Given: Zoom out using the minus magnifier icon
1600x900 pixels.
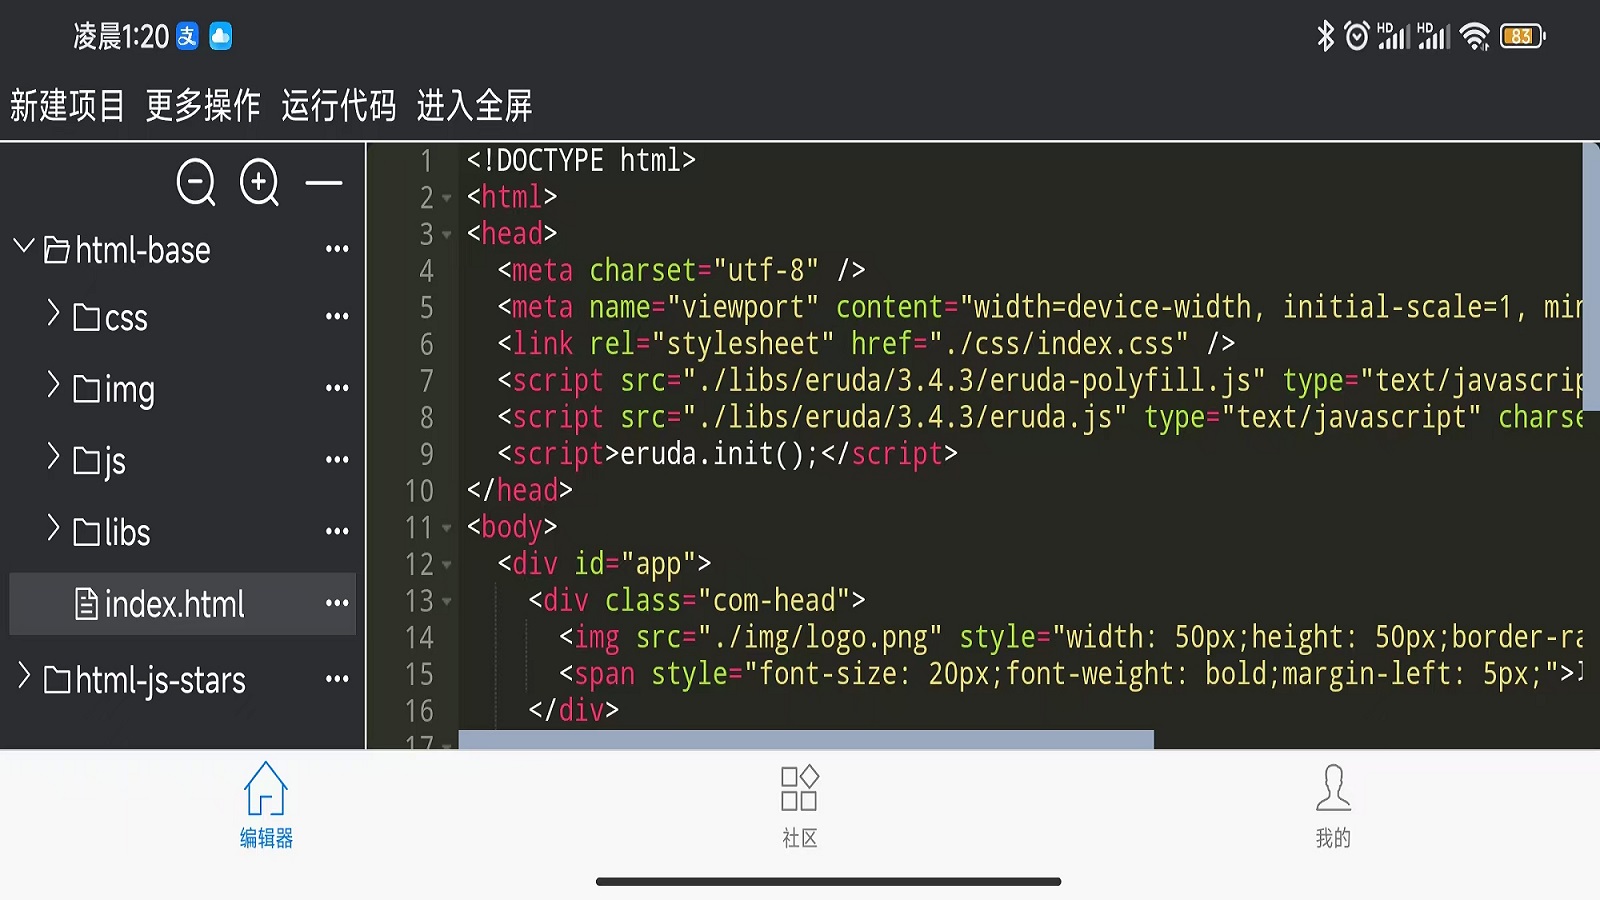Looking at the screenshot, I should coord(196,182).
